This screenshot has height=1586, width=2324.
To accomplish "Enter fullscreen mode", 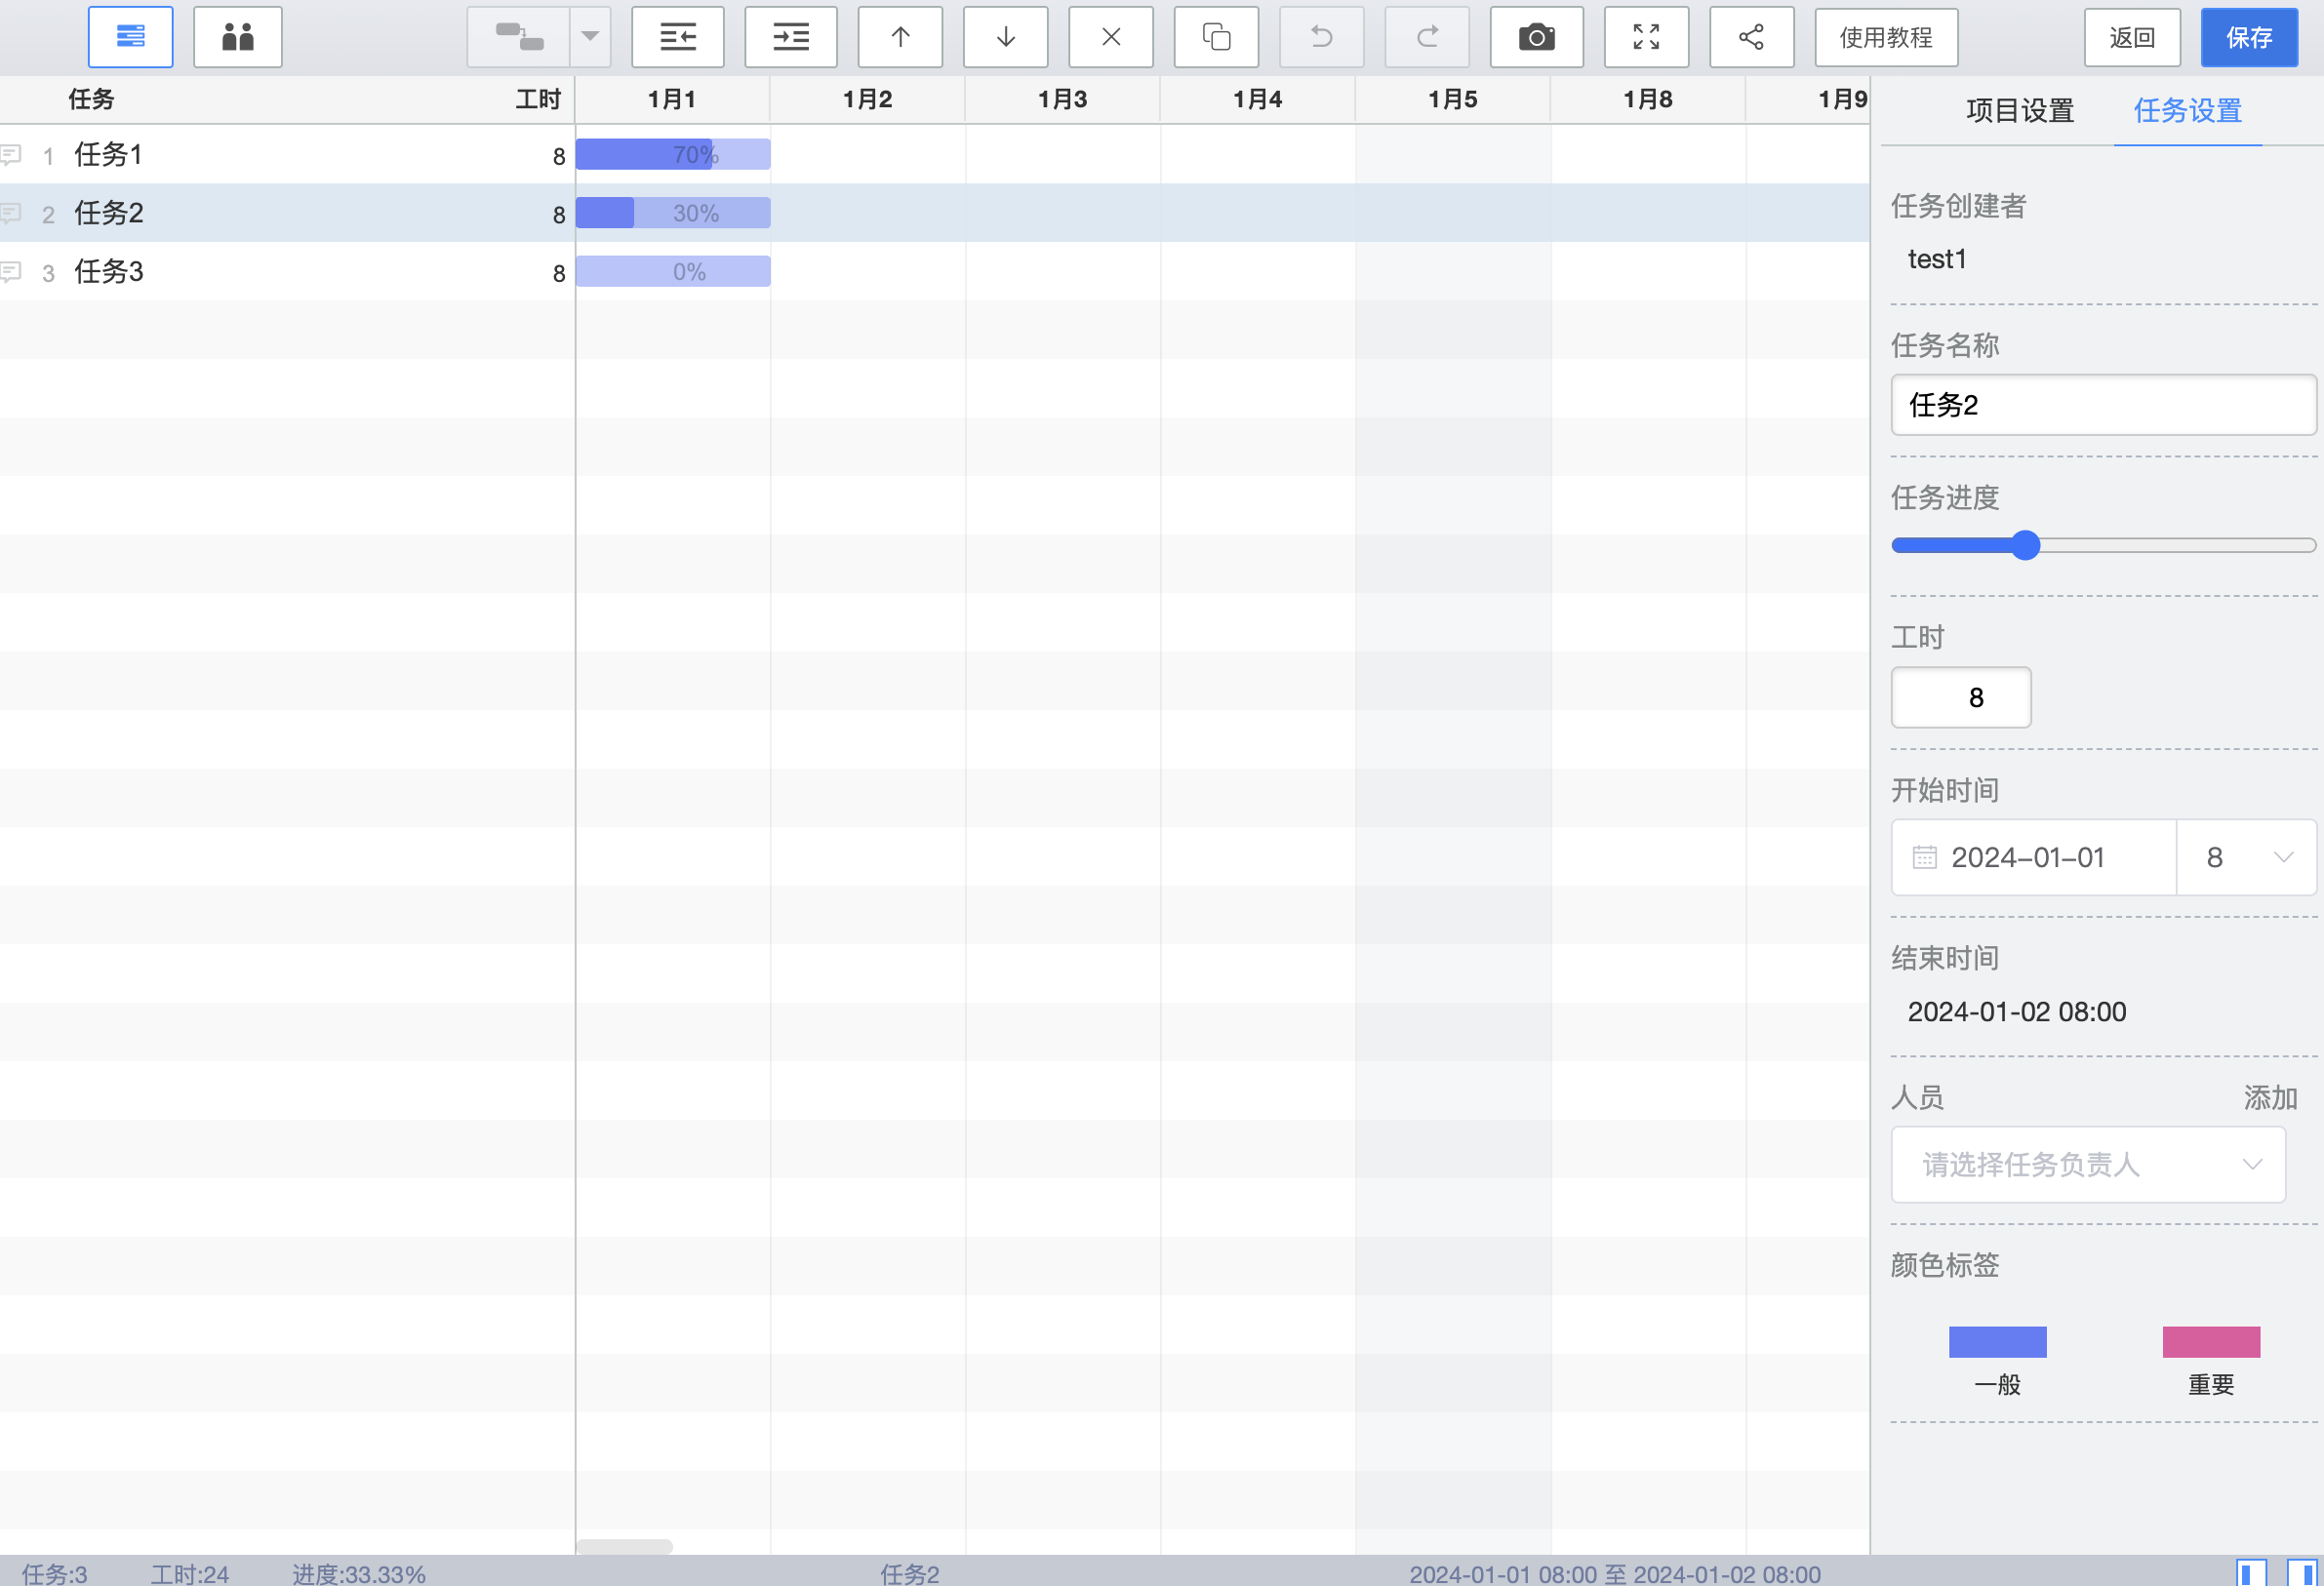I will point(1646,37).
